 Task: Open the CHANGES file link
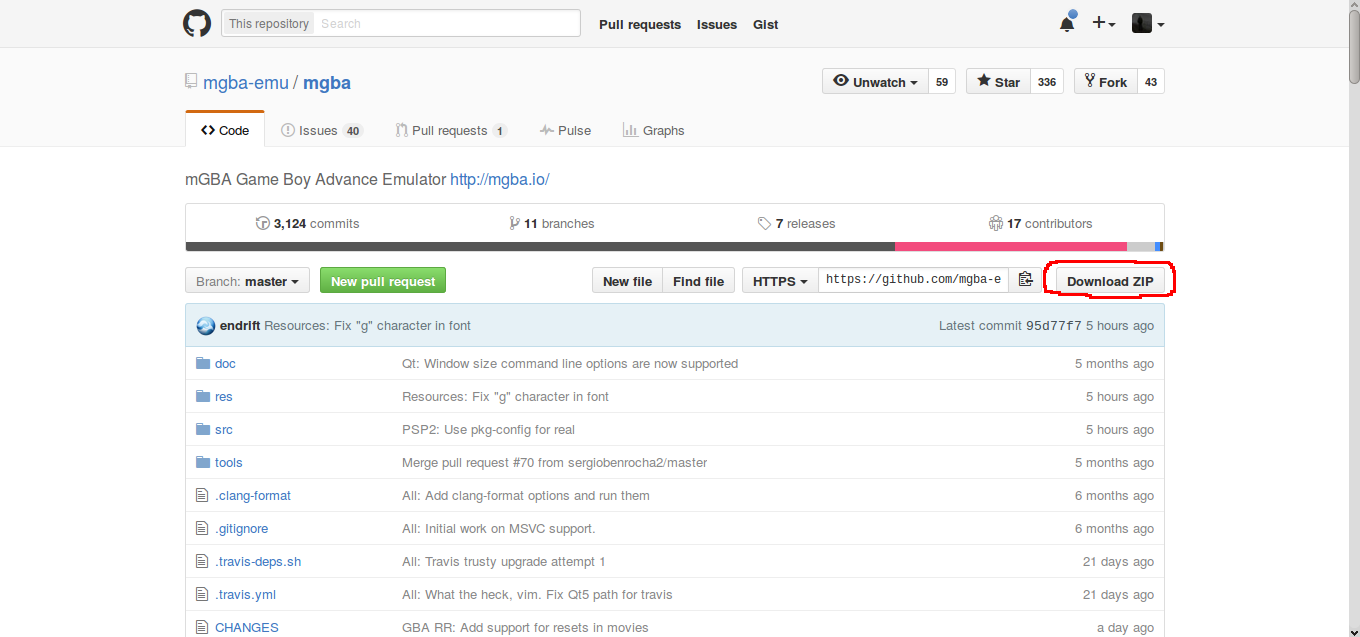pos(246,627)
